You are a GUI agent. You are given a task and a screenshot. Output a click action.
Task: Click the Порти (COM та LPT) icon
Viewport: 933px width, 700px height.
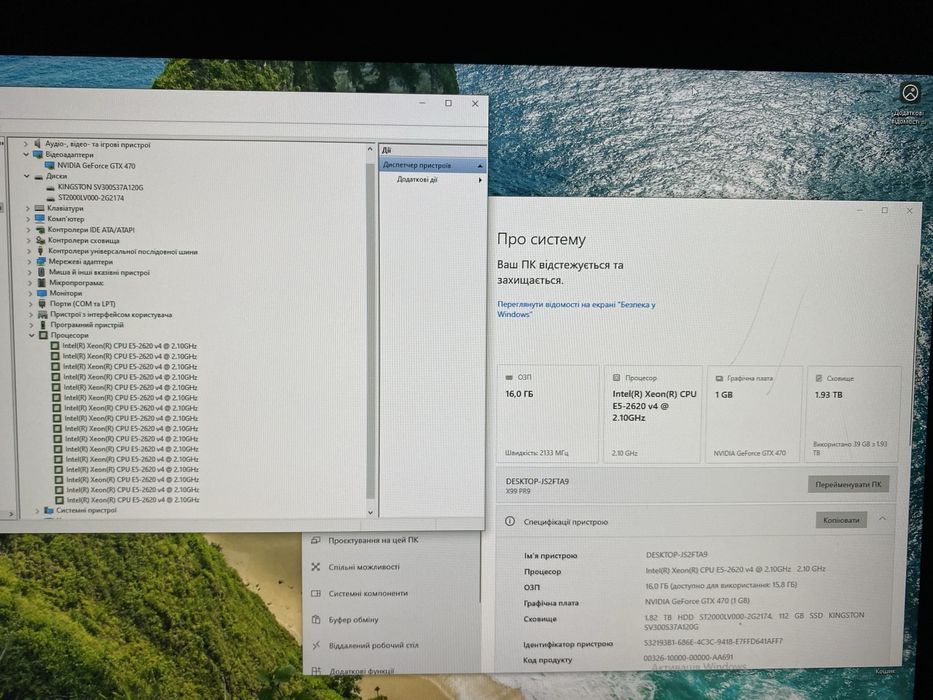pos(42,304)
